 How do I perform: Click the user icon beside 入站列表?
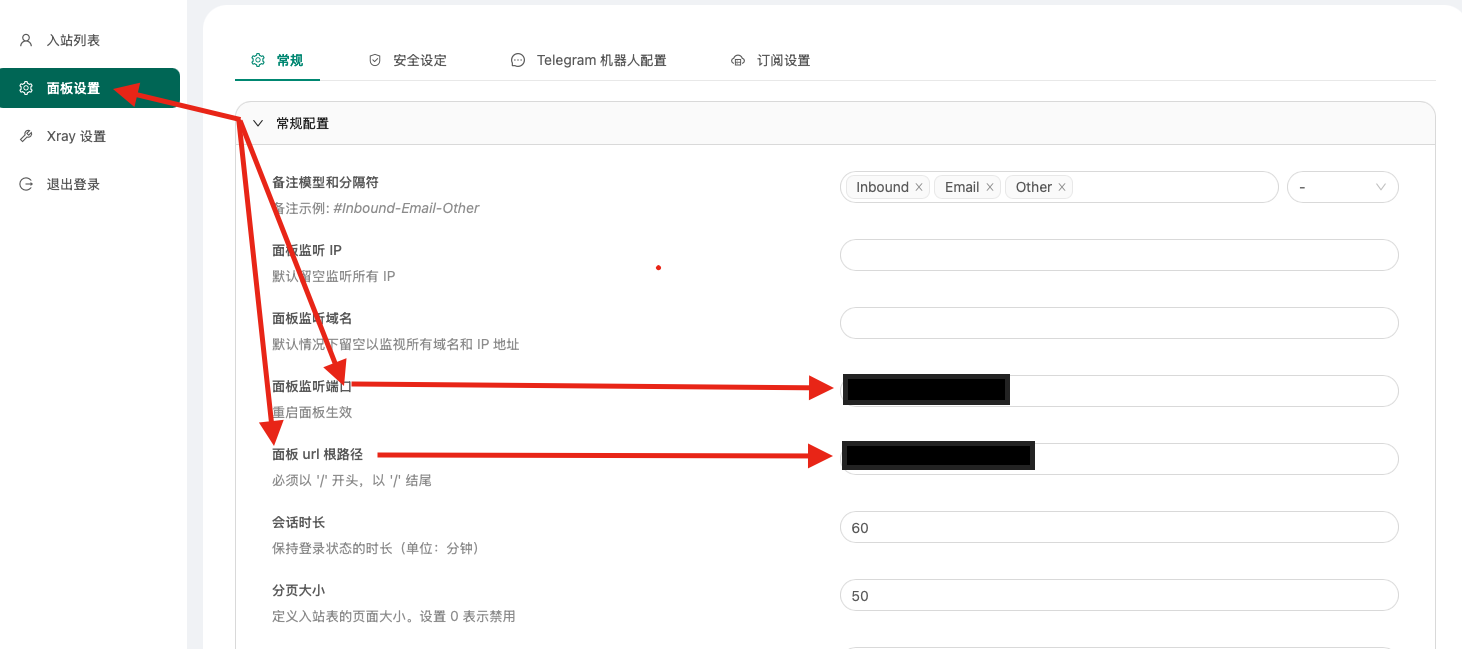(x=26, y=40)
